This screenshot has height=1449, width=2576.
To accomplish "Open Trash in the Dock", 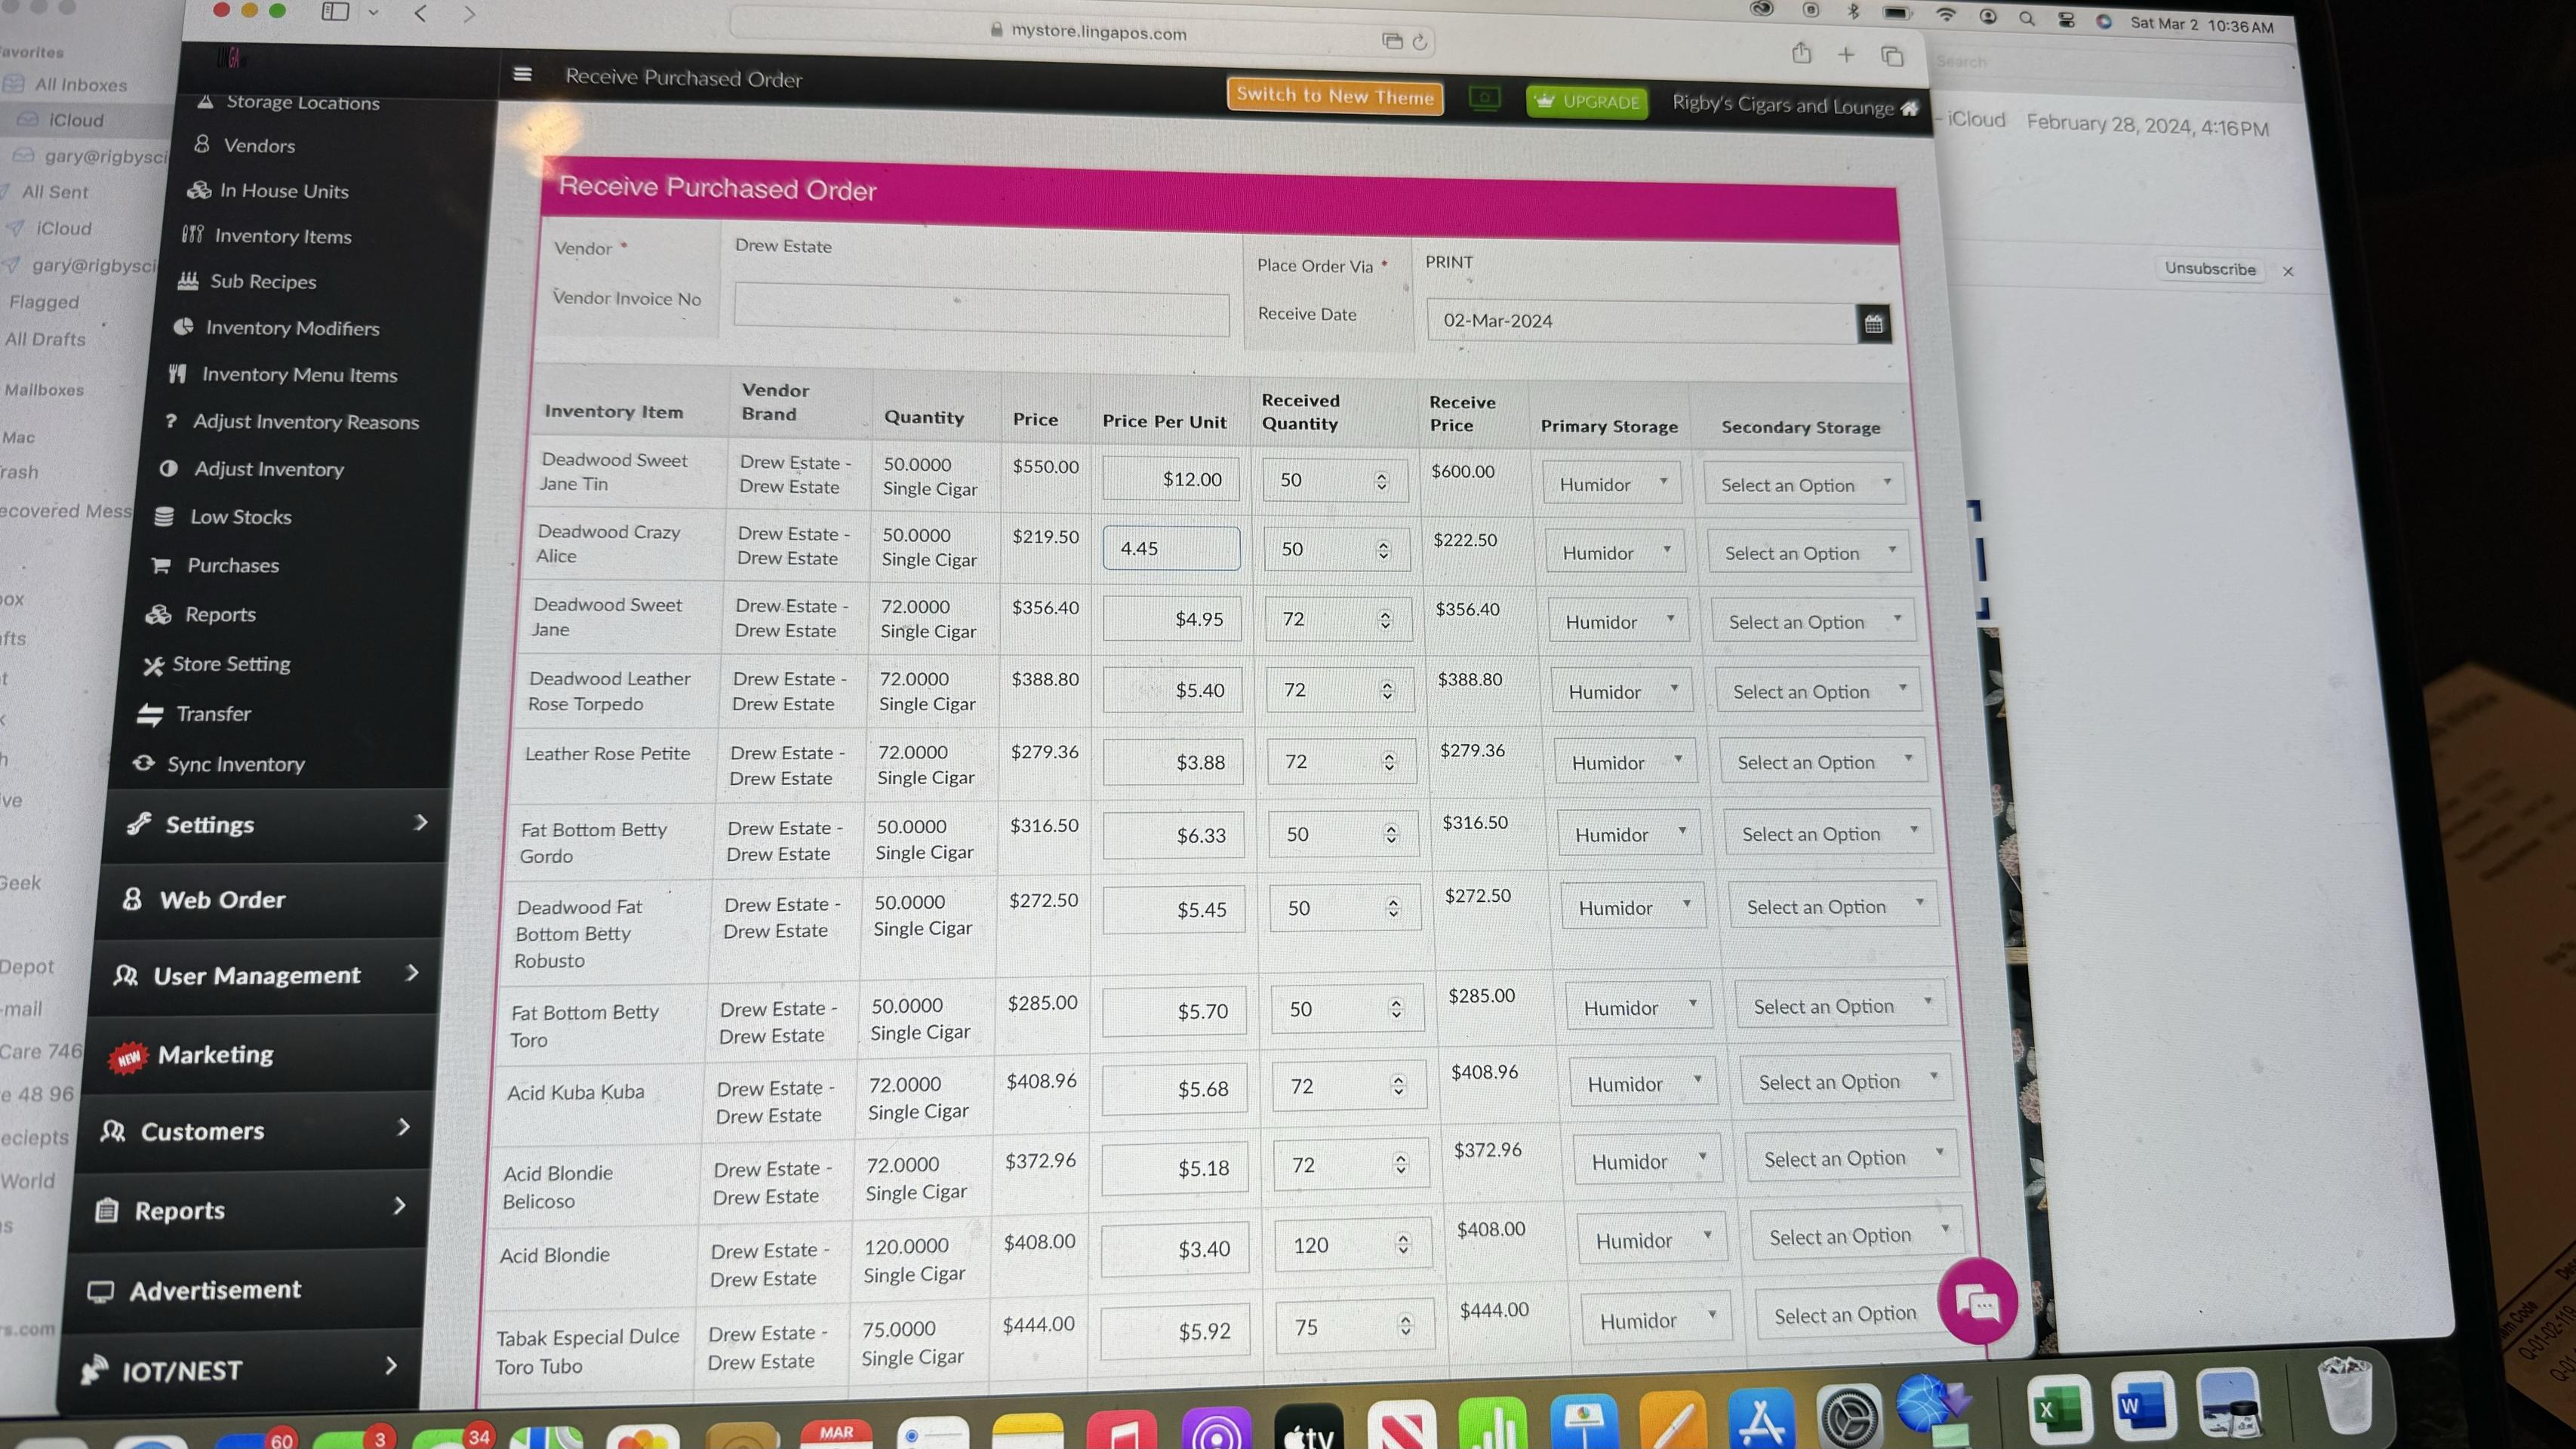I will click(2345, 1394).
